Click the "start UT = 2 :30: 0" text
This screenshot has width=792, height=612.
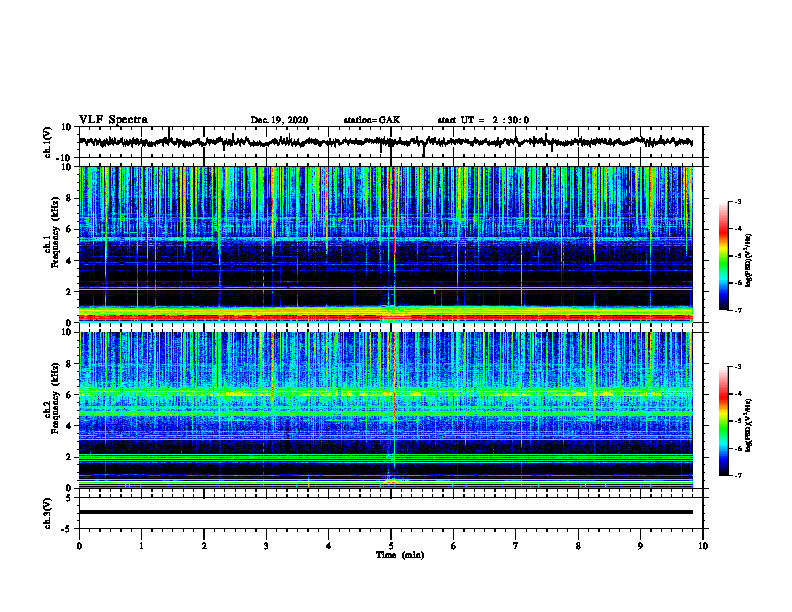click(483, 120)
